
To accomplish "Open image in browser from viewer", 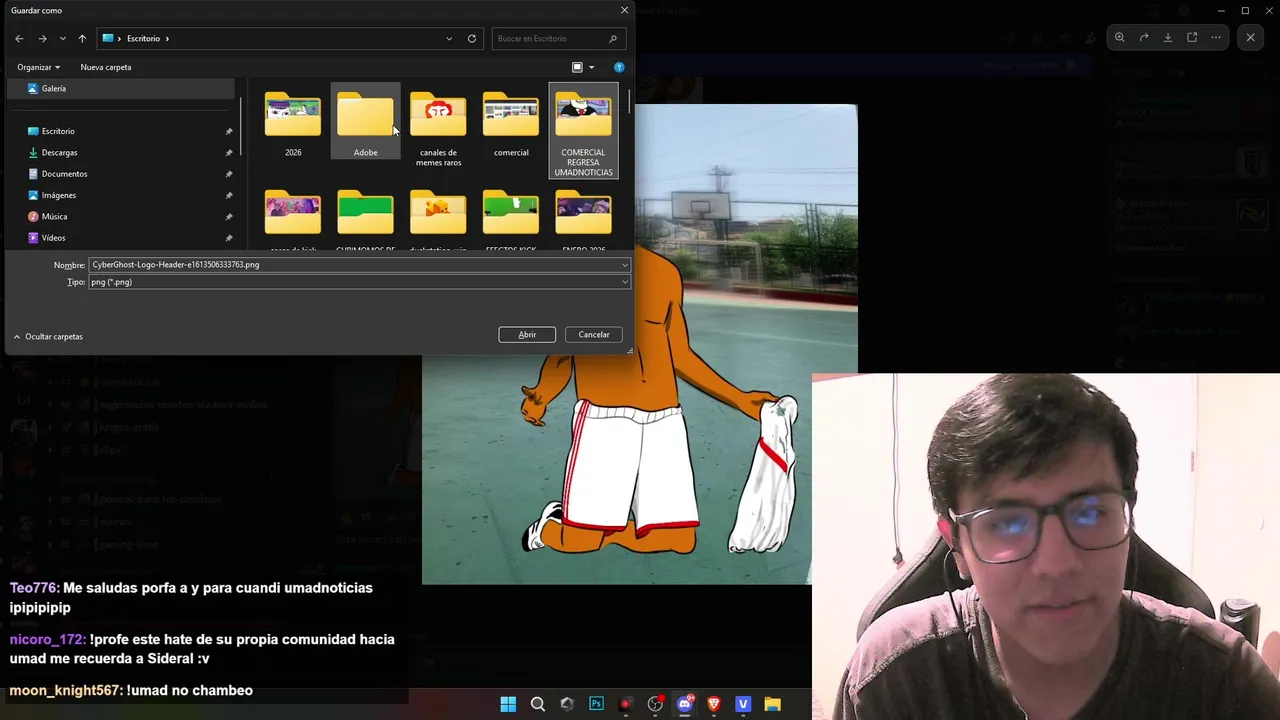I will 1192,38.
